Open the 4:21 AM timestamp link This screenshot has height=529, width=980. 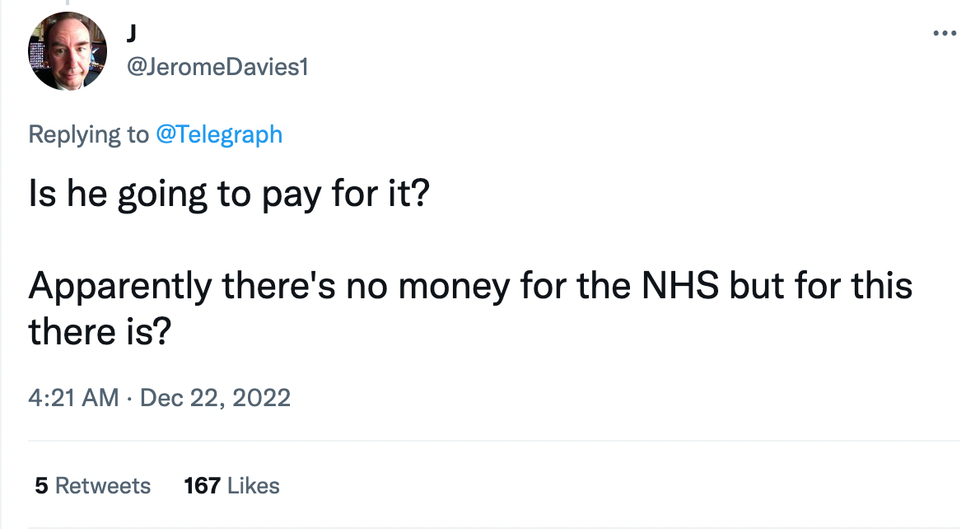point(74,398)
